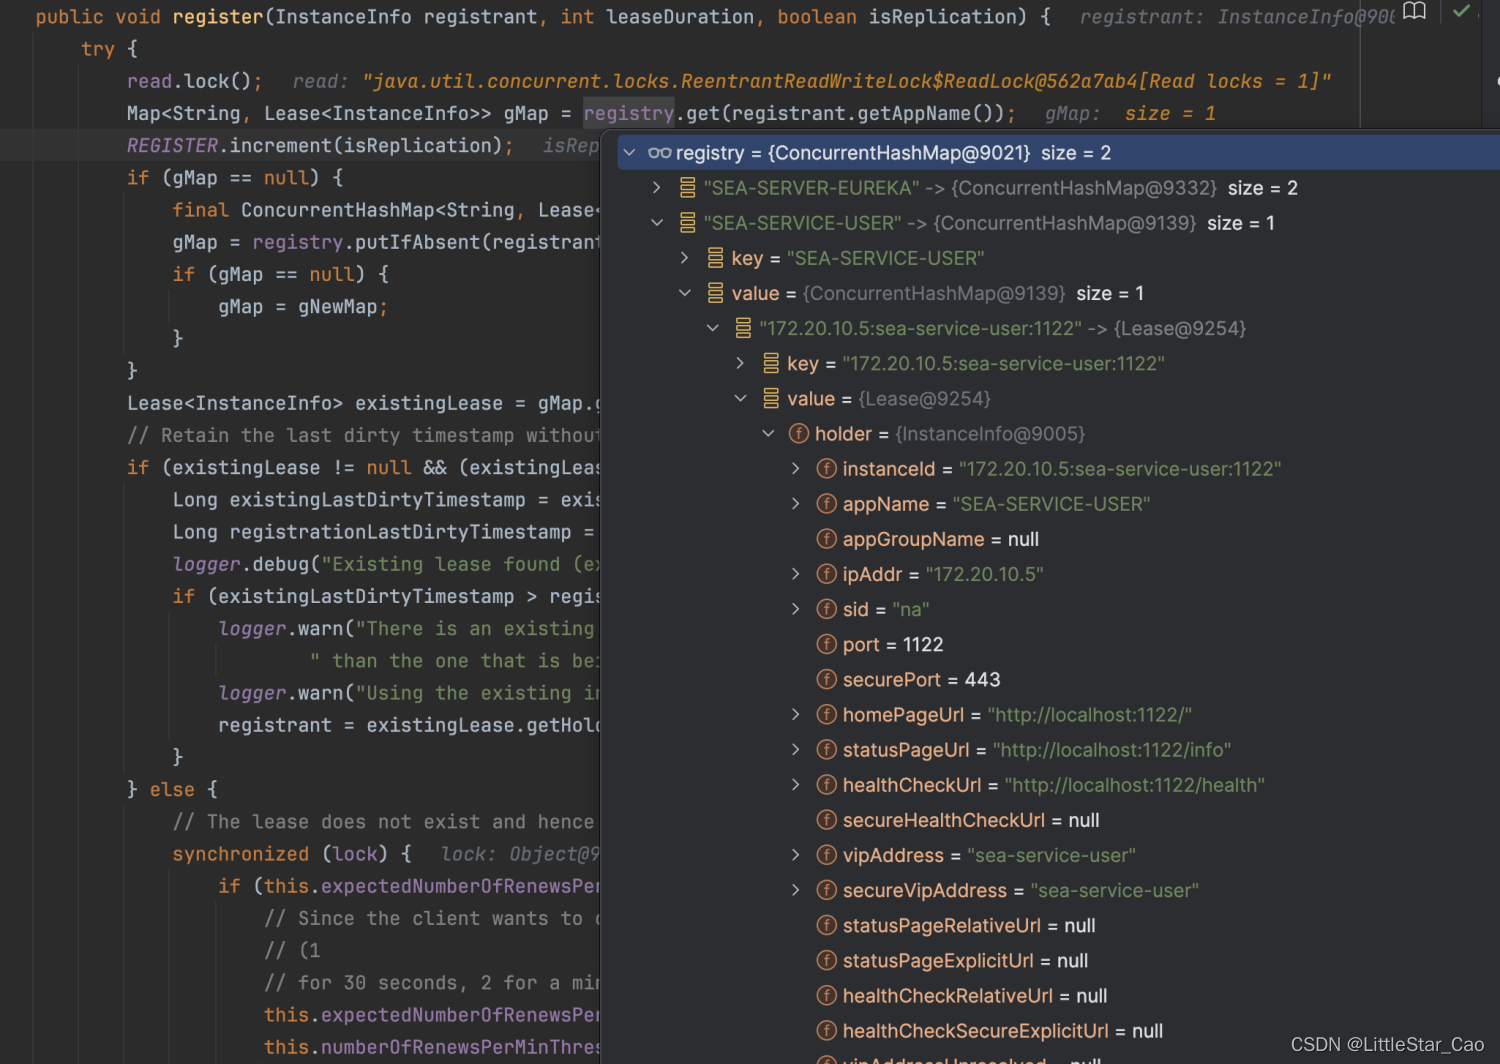Click icon beside key = "SEA-SERVICE-USER"
The width and height of the screenshot is (1500, 1064).
(716, 258)
